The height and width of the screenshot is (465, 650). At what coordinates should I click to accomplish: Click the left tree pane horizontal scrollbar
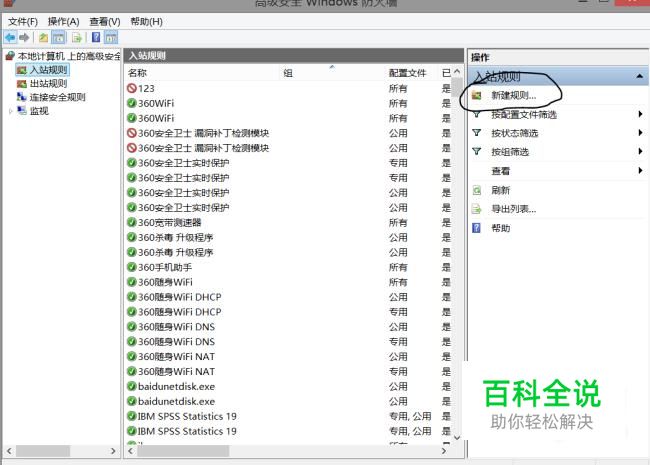pyautogui.click(x=43, y=451)
